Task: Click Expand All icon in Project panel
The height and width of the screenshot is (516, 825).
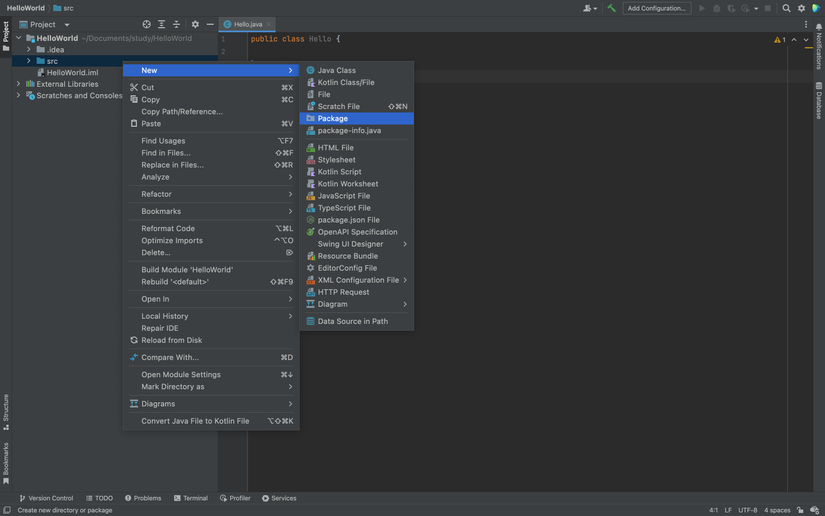Action: (161, 24)
